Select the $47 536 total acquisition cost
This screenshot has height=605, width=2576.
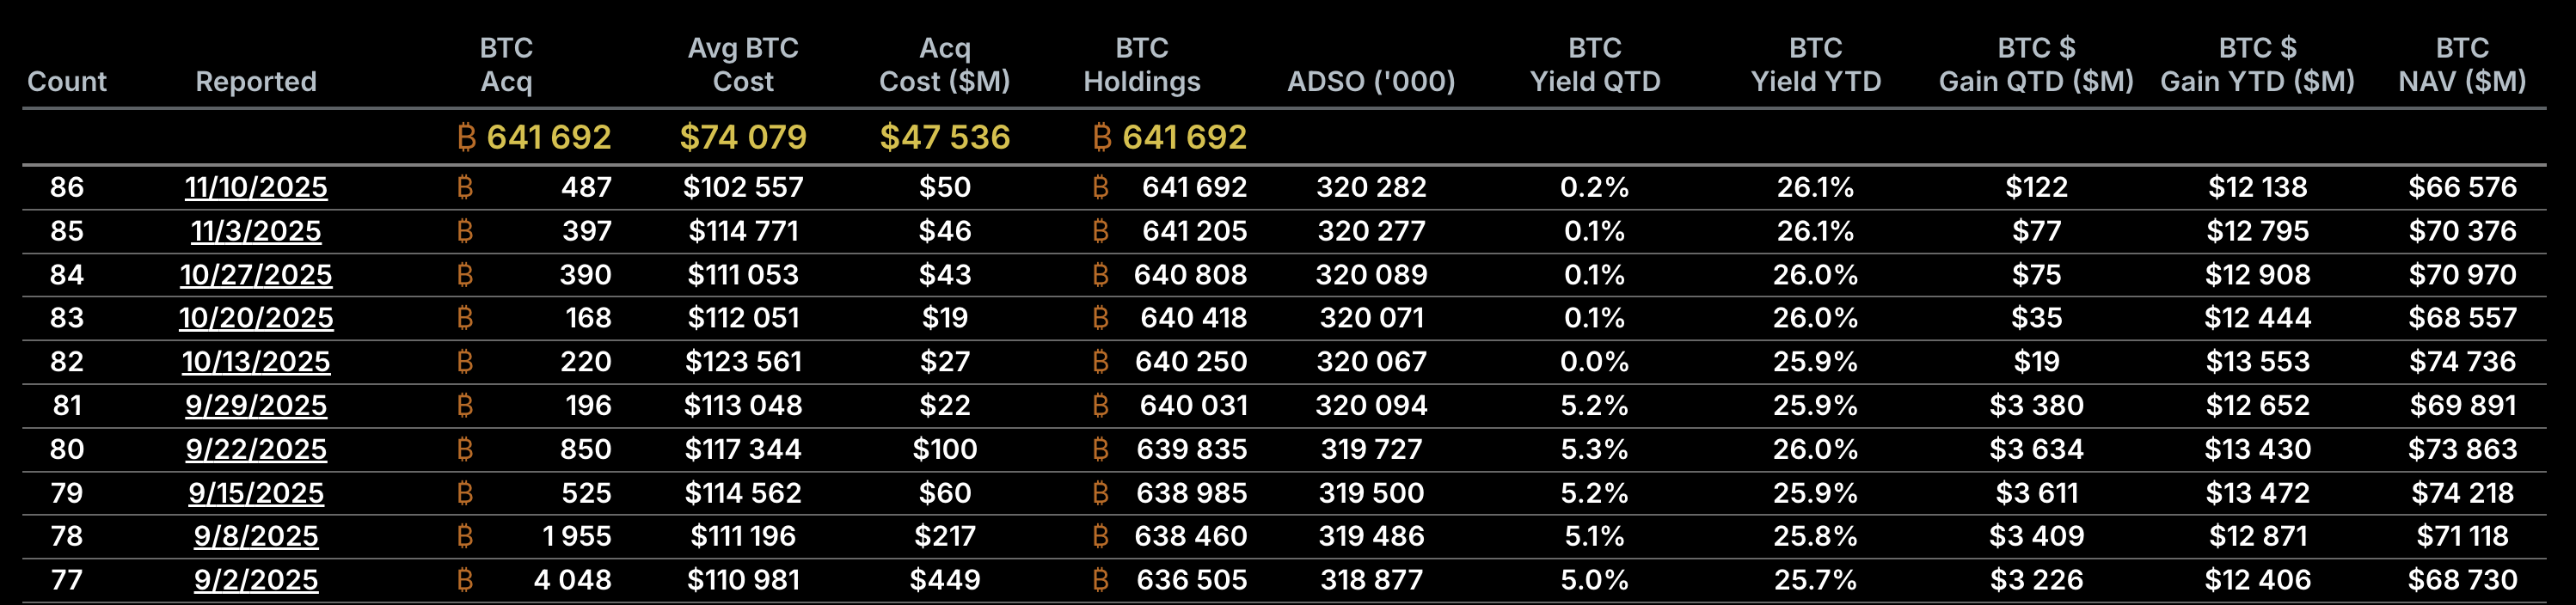(x=945, y=137)
